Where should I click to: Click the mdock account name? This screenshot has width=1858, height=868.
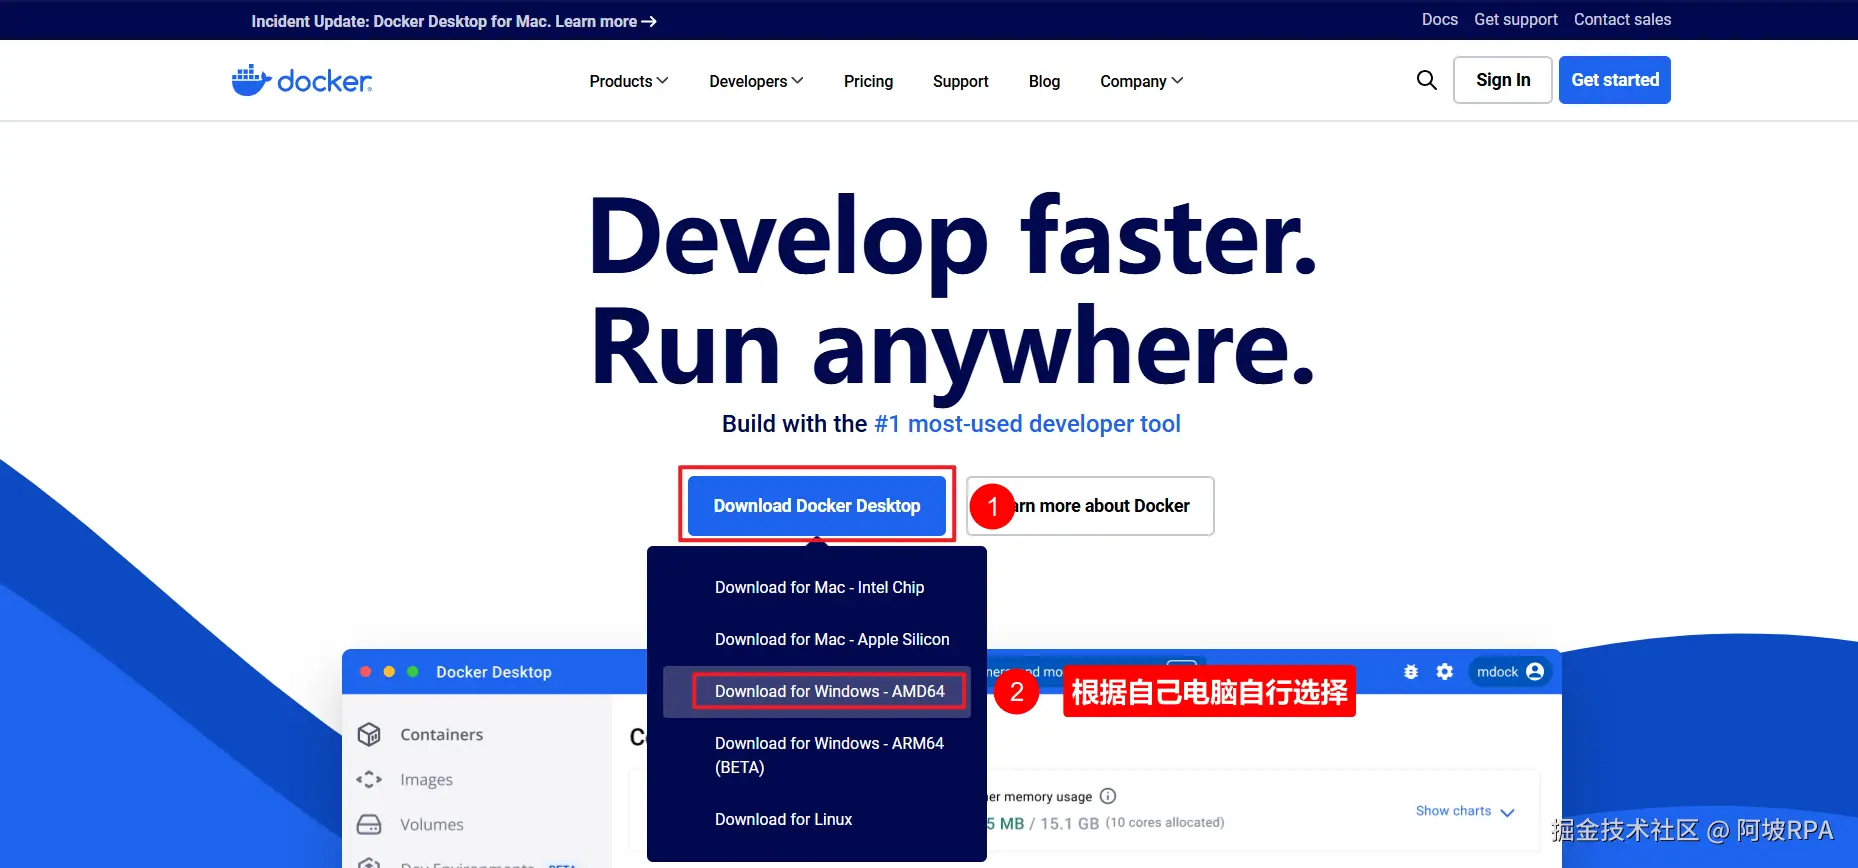(1497, 672)
